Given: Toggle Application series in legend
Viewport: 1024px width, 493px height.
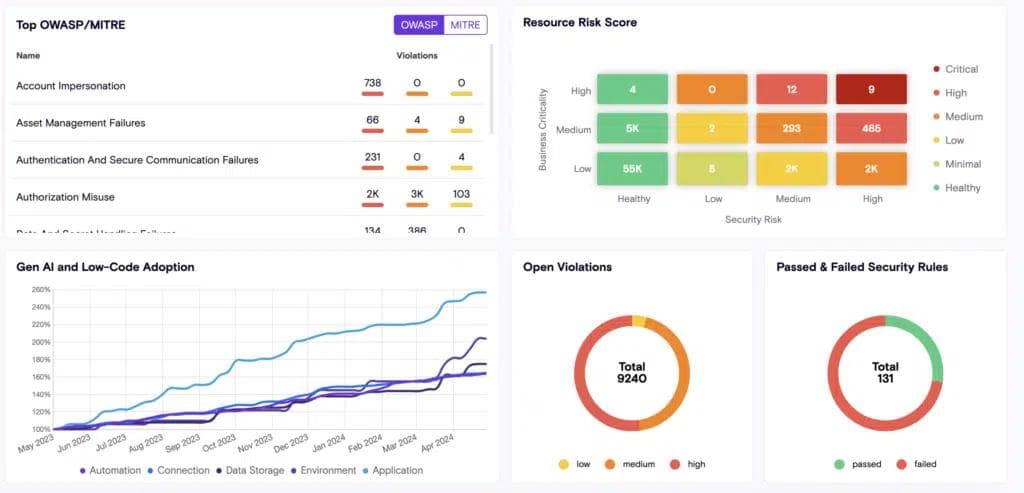Looking at the screenshot, I should [x=367, y=470].
